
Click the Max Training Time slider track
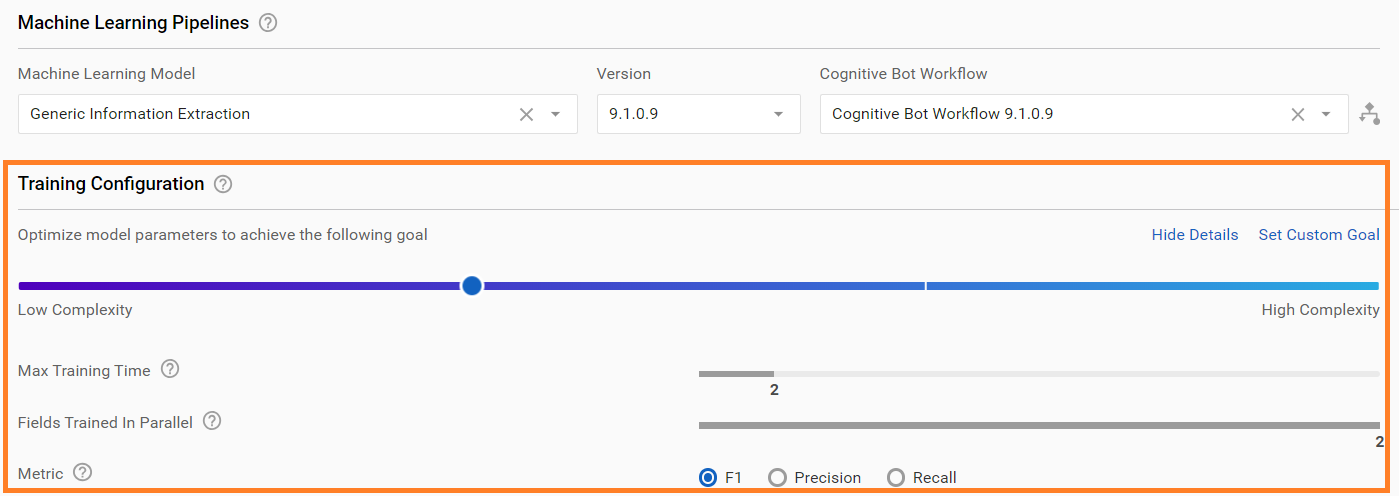pos(1039,374)
